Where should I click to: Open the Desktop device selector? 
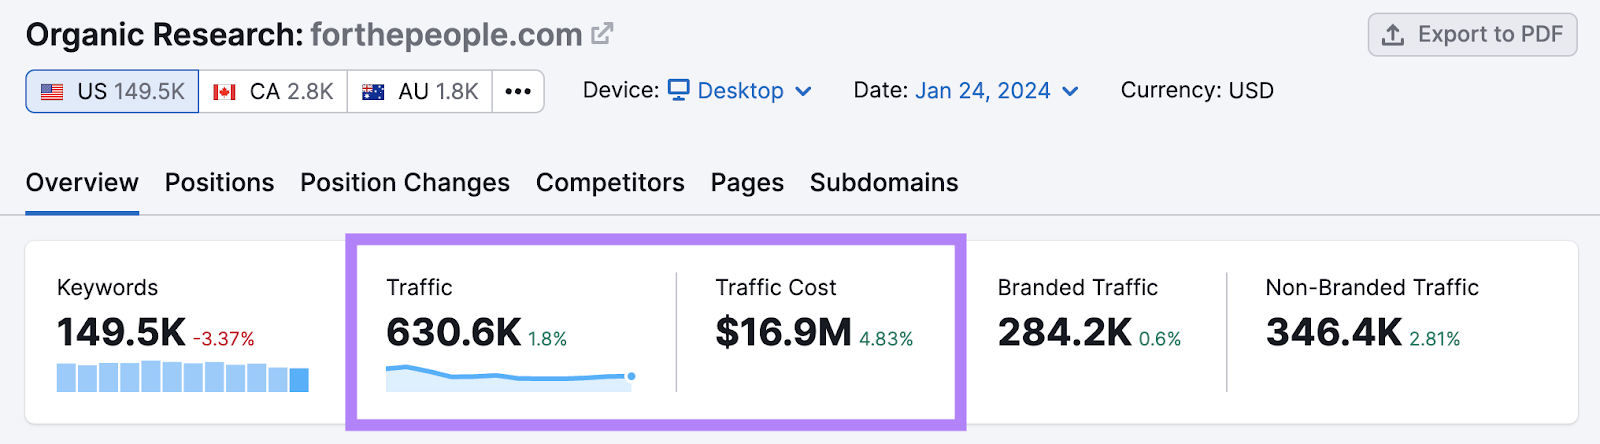pos(740,91)
